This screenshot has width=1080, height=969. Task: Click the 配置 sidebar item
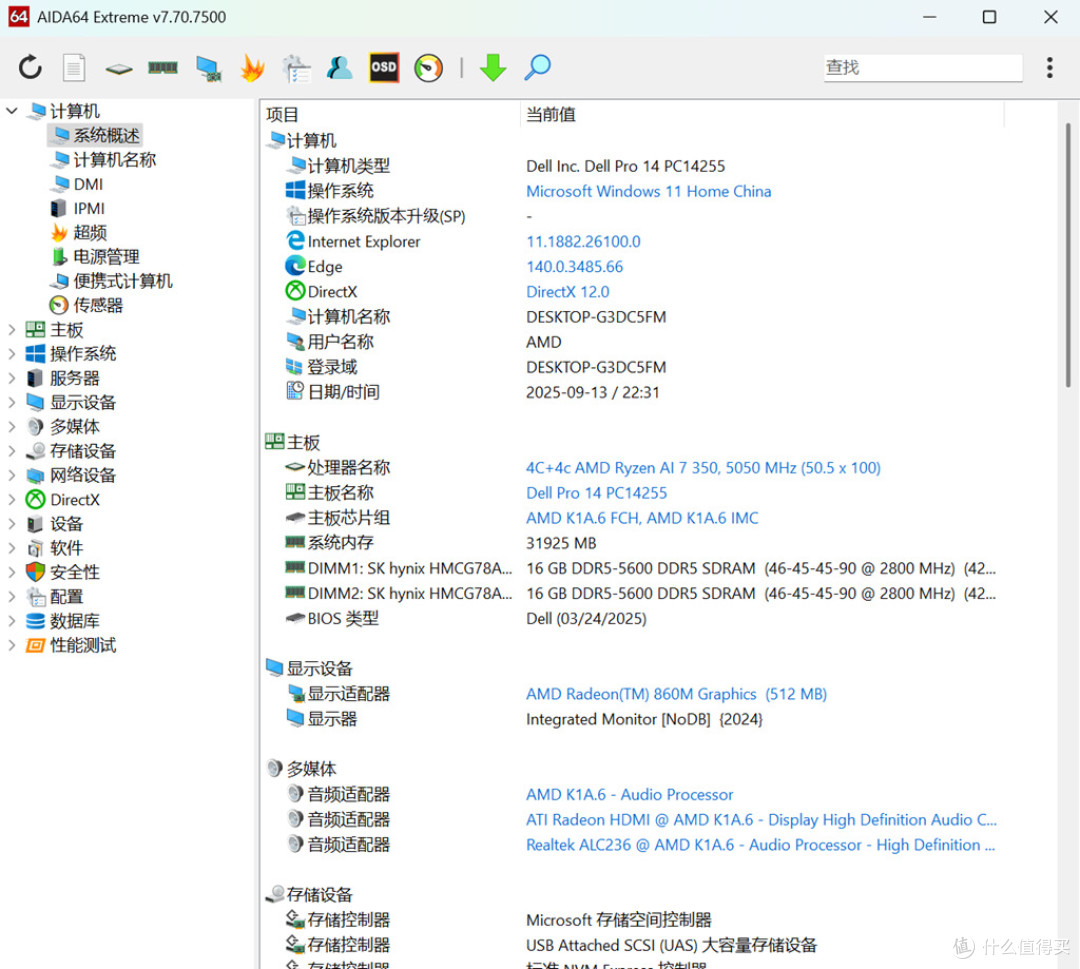54,596
